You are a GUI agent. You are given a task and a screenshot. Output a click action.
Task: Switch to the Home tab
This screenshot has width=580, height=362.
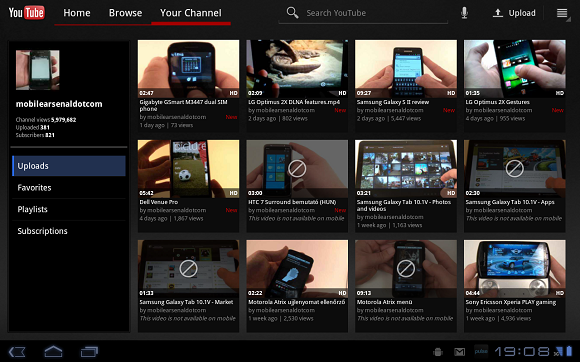[x=77, y=13]
